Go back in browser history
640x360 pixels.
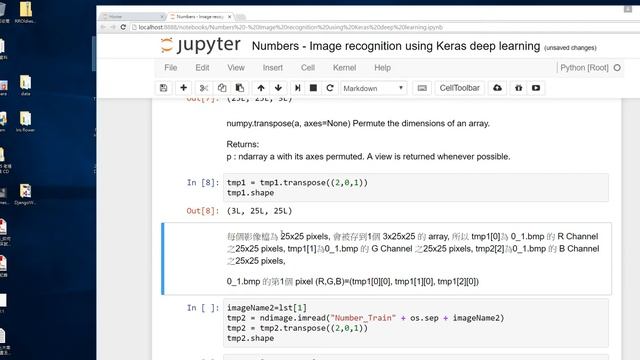click(x=103, y=27)
